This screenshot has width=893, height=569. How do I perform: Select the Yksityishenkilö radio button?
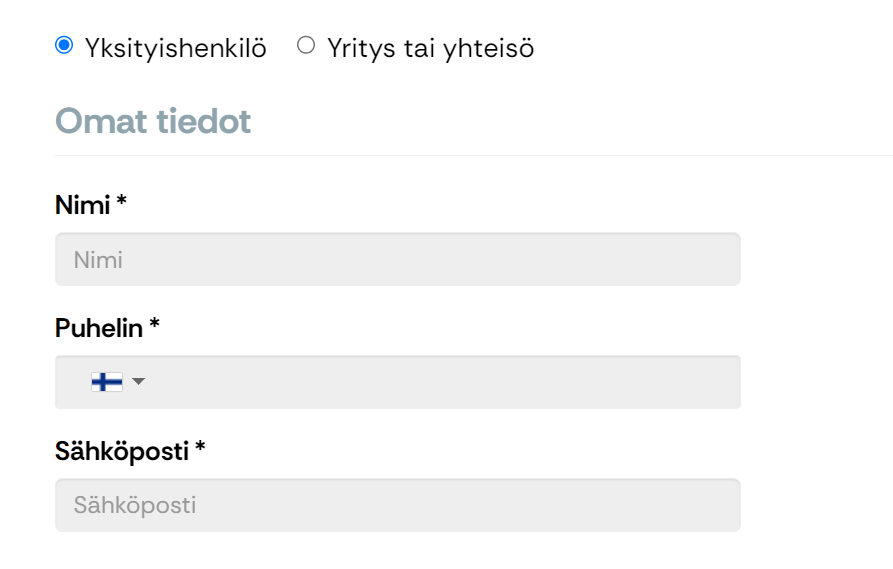[x=64, y=45]
